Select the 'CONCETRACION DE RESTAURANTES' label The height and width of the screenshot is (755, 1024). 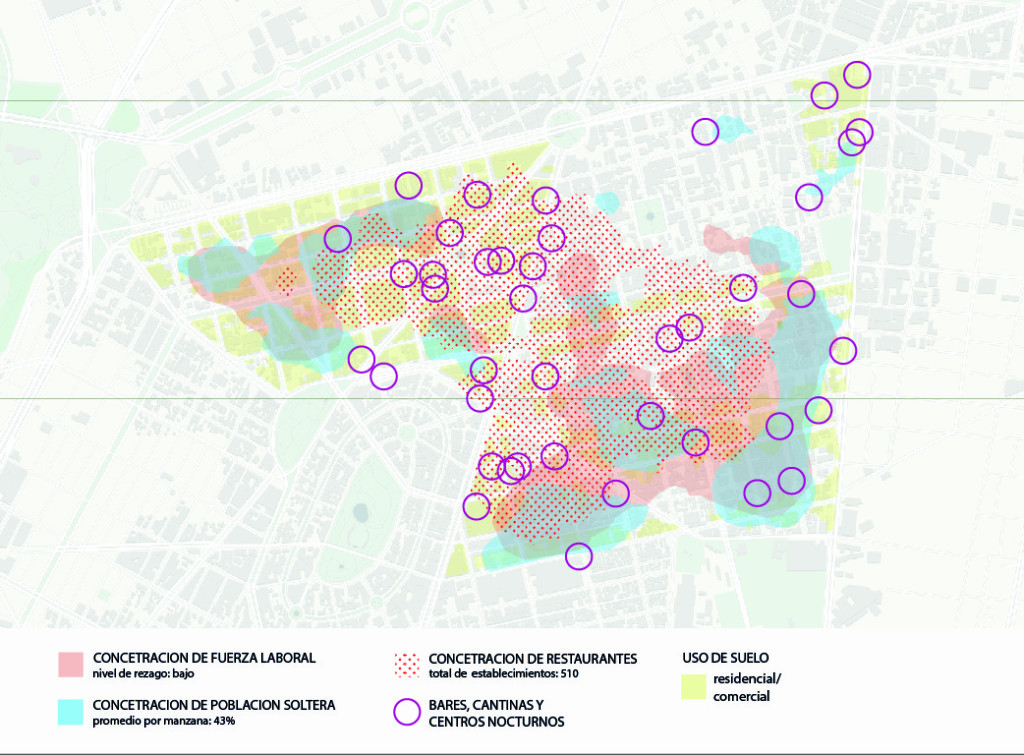tap(533, 658)
